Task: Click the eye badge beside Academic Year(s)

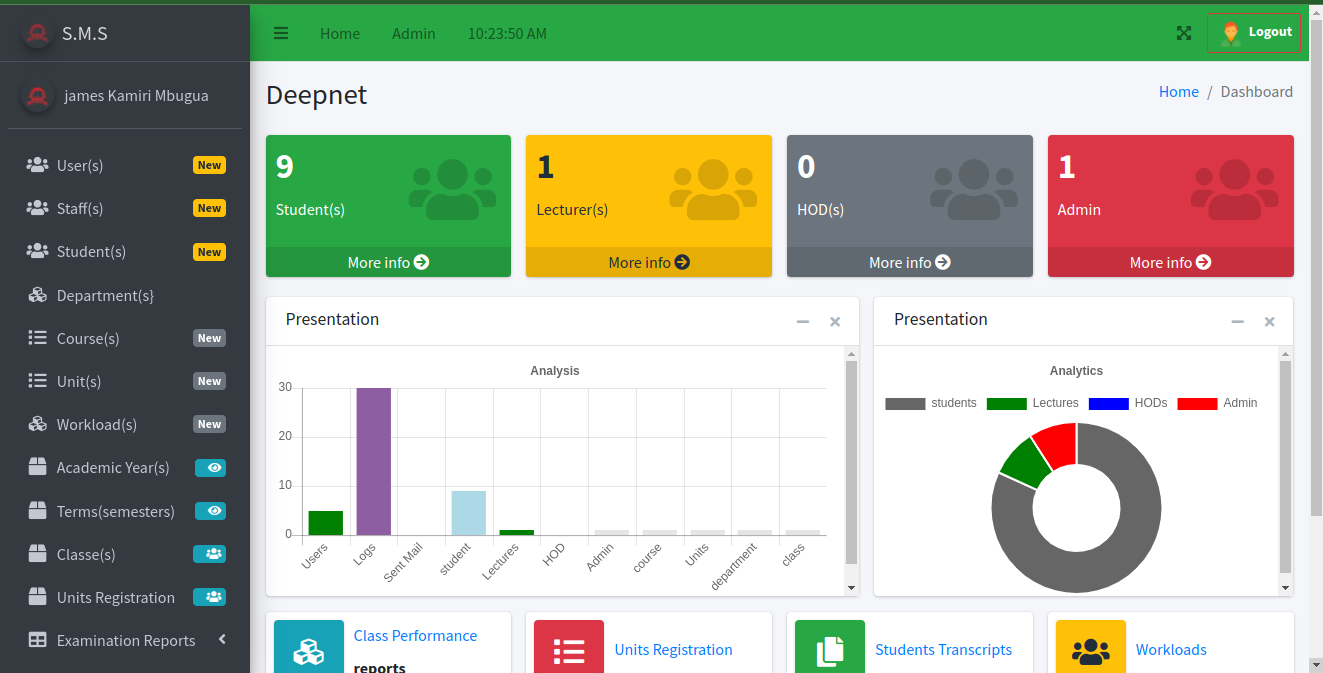Action: pyautogui.click(x=210, y=467)
